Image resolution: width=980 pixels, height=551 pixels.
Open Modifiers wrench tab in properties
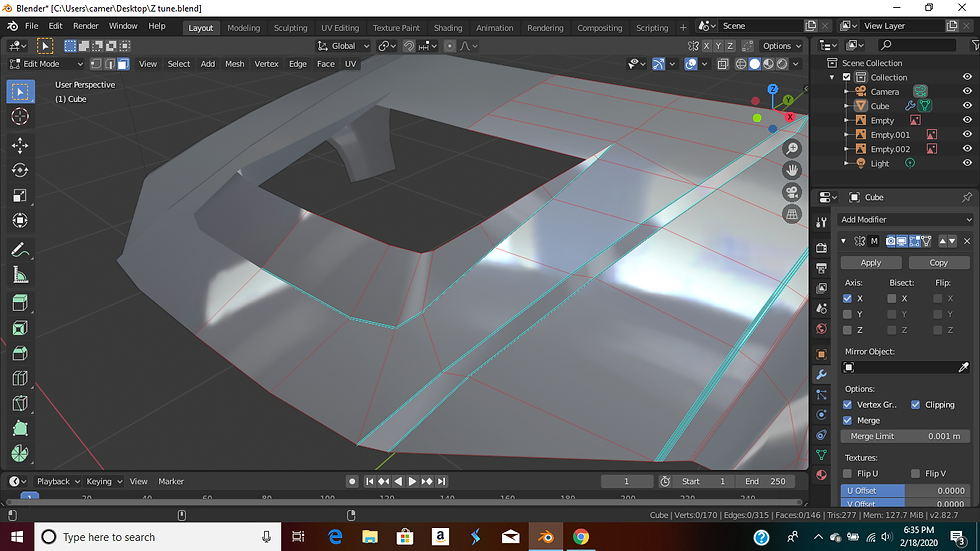point(822,374)
